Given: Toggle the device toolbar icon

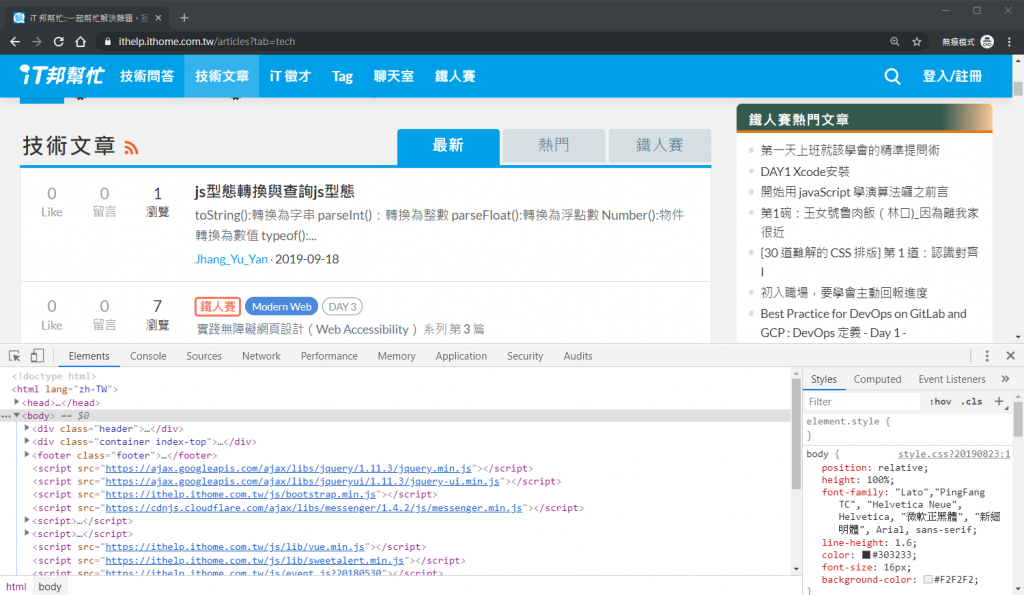Looking at the screenshot, I should 37,356.
